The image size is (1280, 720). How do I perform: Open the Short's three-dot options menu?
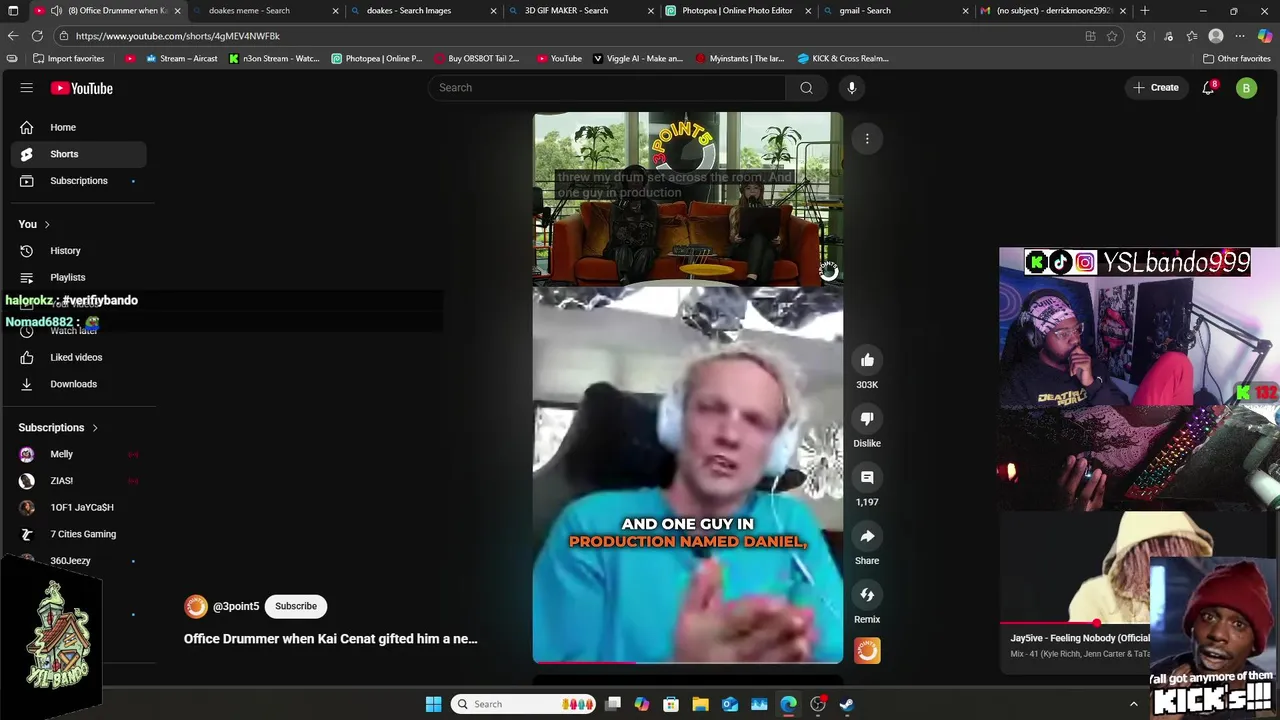click(x=867, y=139)
